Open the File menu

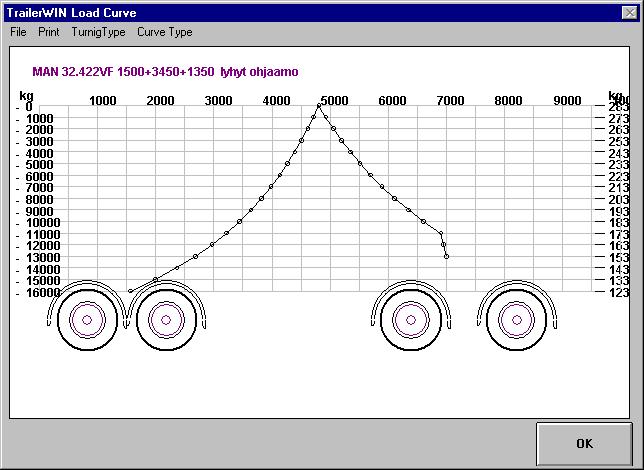pyautogui.click(x=18, y=32)
